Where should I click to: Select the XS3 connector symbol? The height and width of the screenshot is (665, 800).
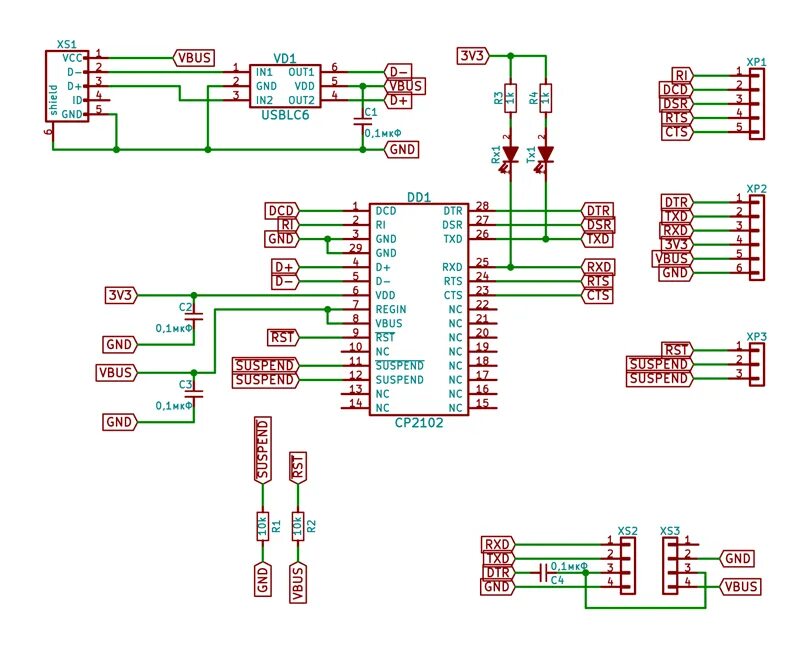click(670, 565)
